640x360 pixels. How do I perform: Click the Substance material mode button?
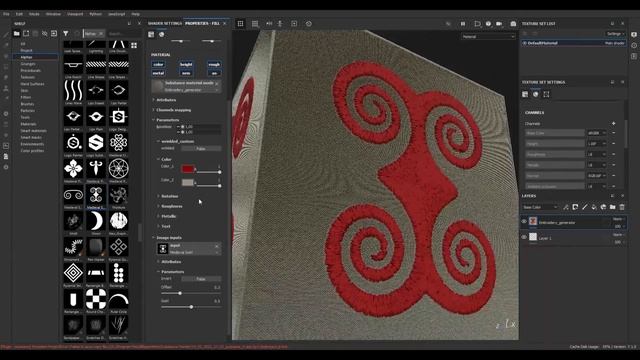tap(187, 86)
